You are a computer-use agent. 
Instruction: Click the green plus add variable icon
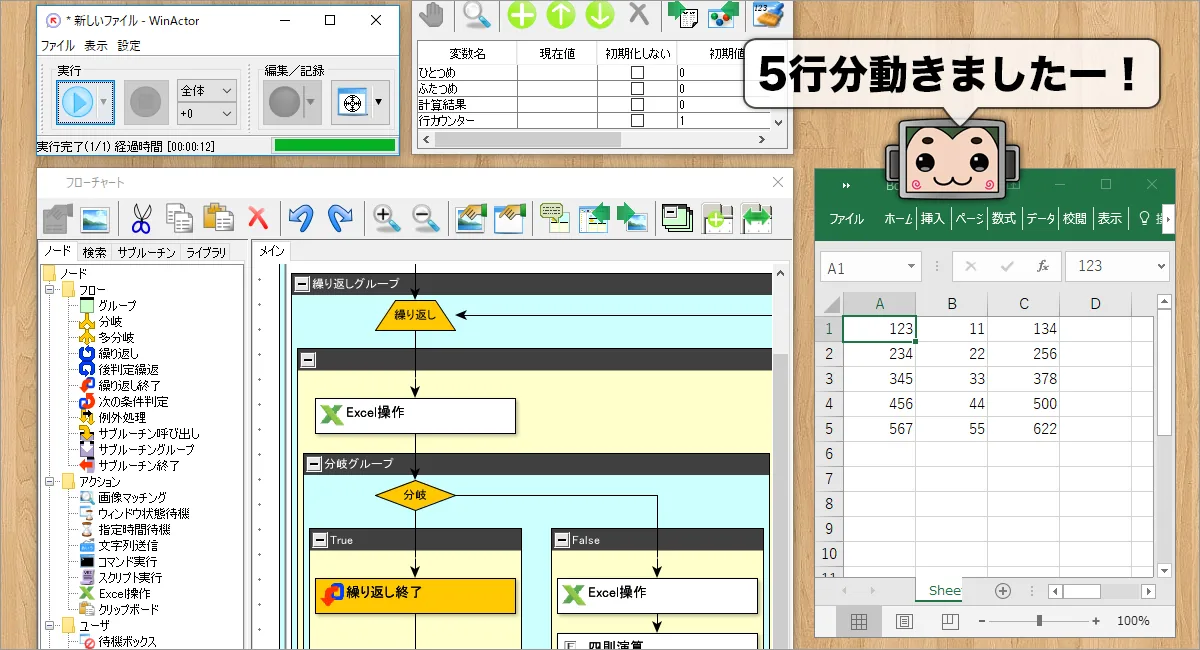click(x=521, y=15)
